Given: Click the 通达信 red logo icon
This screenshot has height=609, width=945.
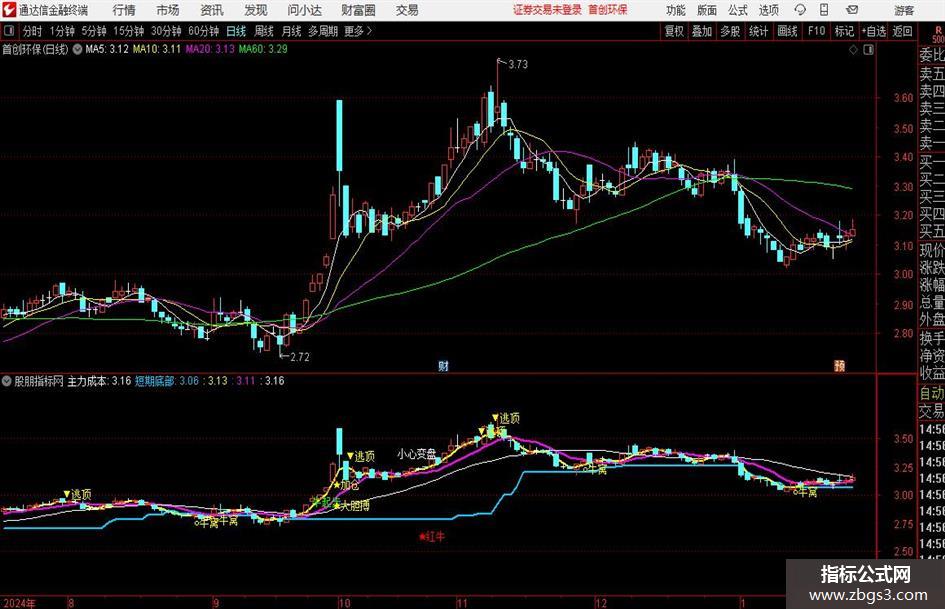Looking at the screenshot, I should pyautogui.click(x=9, y=10).
